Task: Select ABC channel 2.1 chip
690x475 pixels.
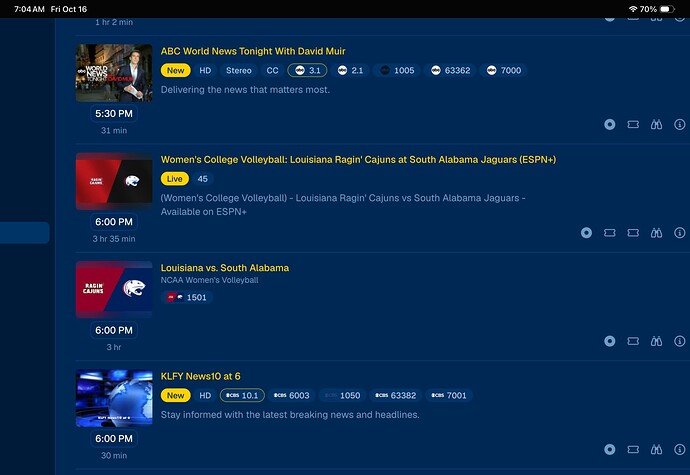Action: pos(350,70)
